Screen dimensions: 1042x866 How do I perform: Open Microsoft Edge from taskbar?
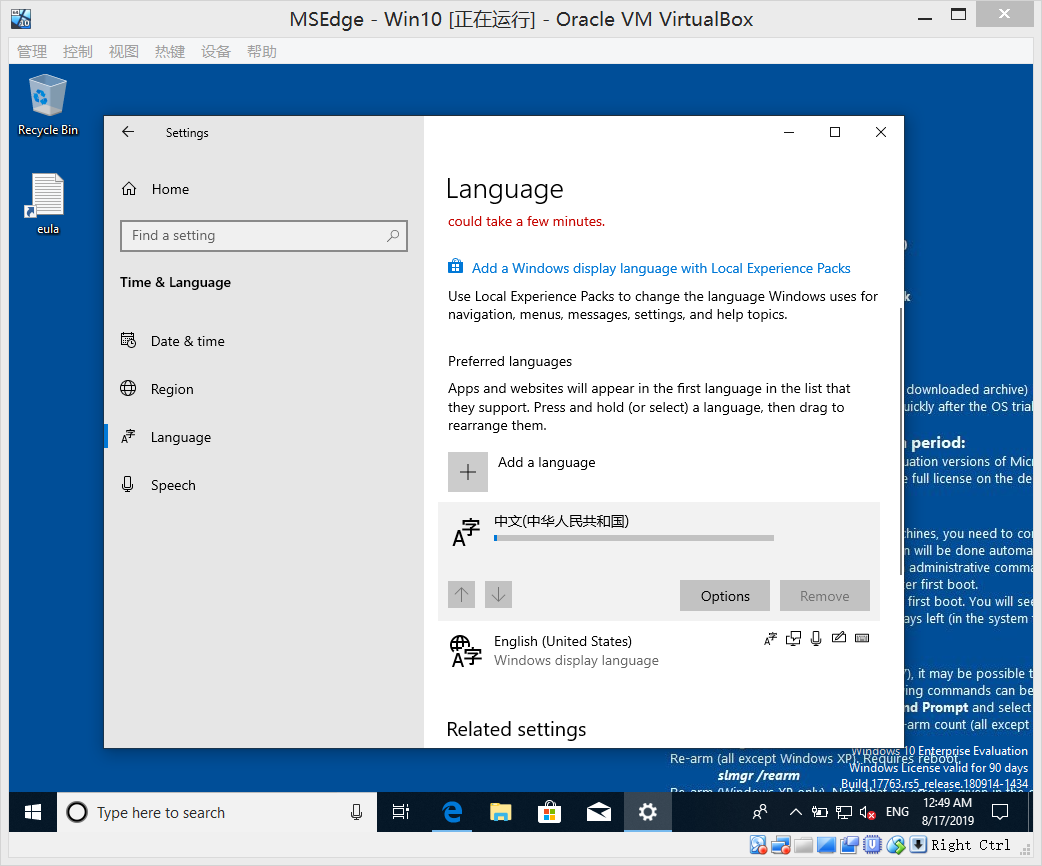(452, 812)
